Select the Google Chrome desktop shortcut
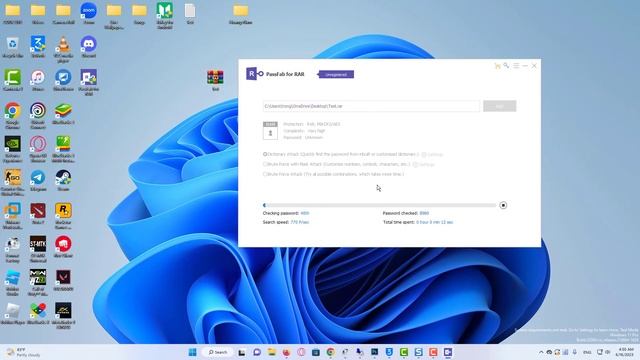The width and height of the screenshot is (640, 360). pos(13,116)
